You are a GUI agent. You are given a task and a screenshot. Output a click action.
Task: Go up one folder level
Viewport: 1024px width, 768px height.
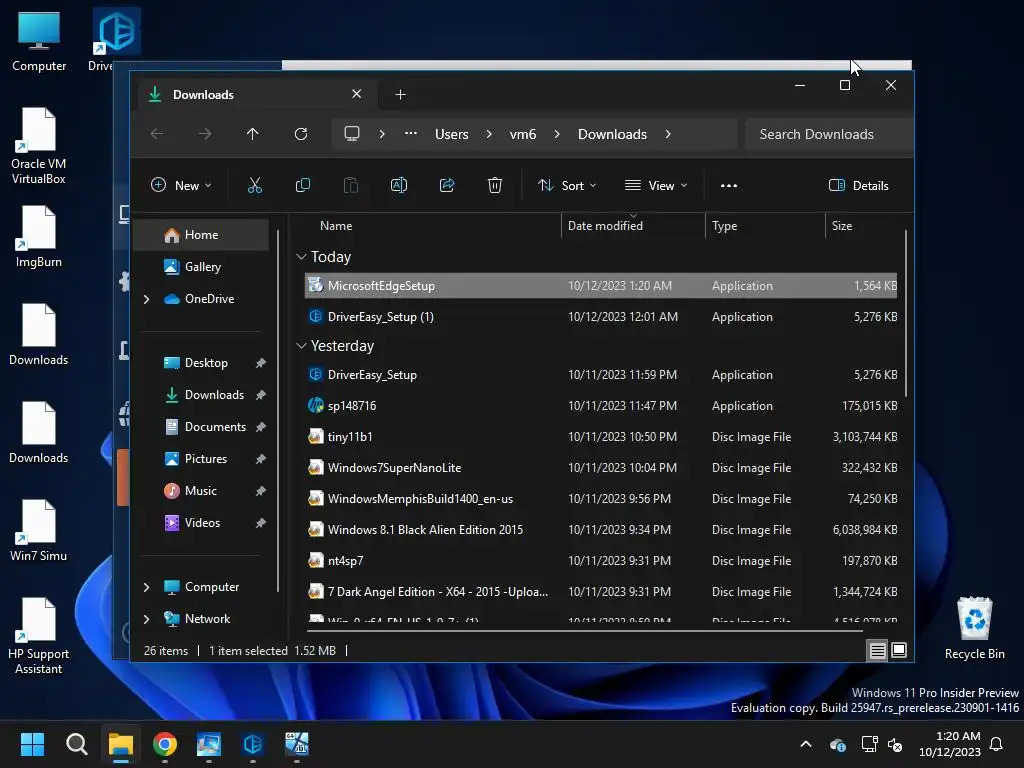[x=253, y=134]
